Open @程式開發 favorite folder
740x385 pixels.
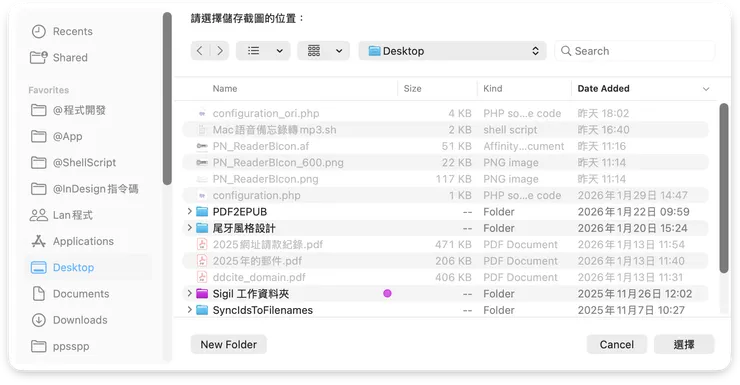coord(79,110)
